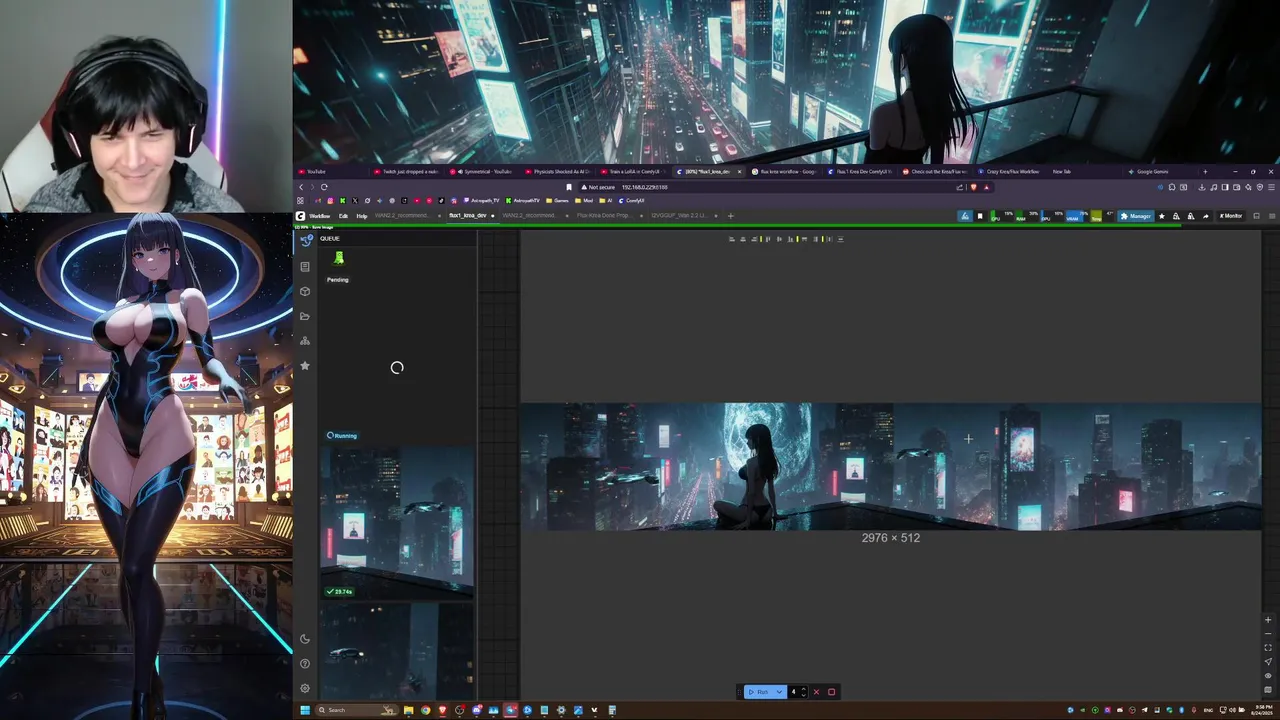Click the green pending queue item
This screenshot has width=1280, height=720.
339,260
